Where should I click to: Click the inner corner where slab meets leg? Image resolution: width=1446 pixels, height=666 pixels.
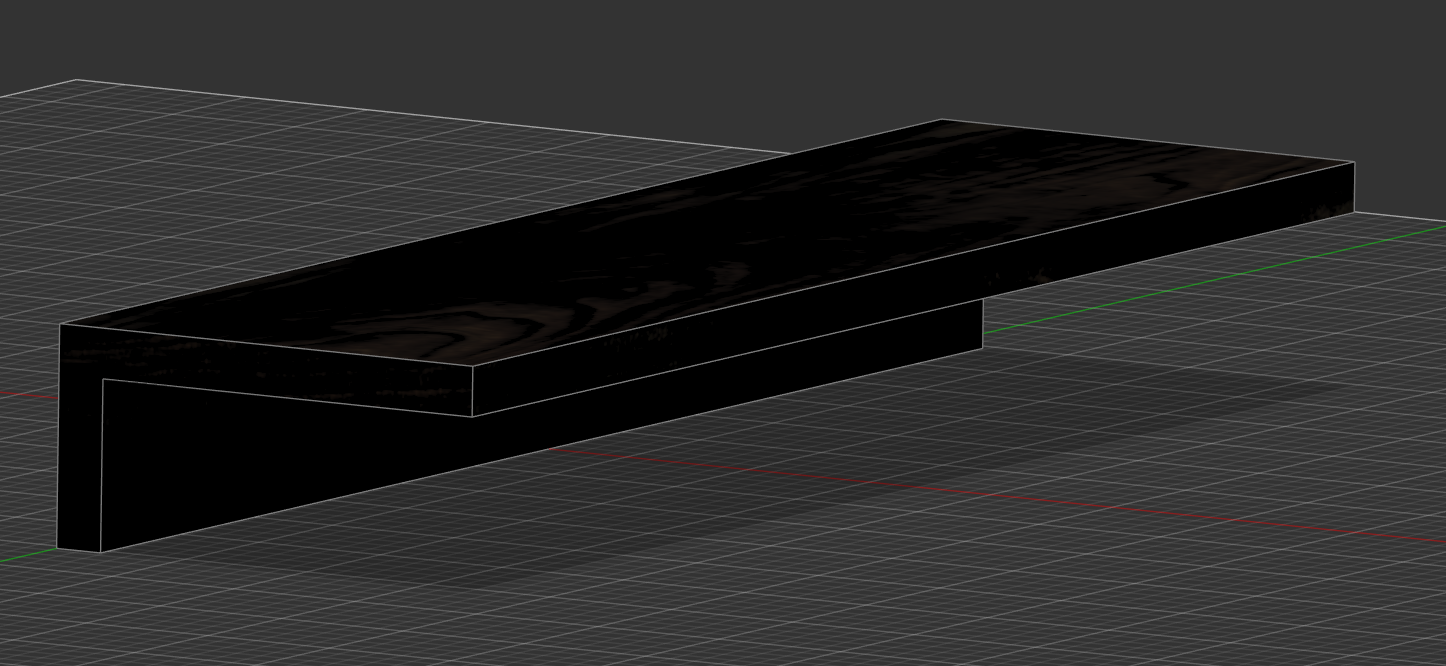point(103,380)
